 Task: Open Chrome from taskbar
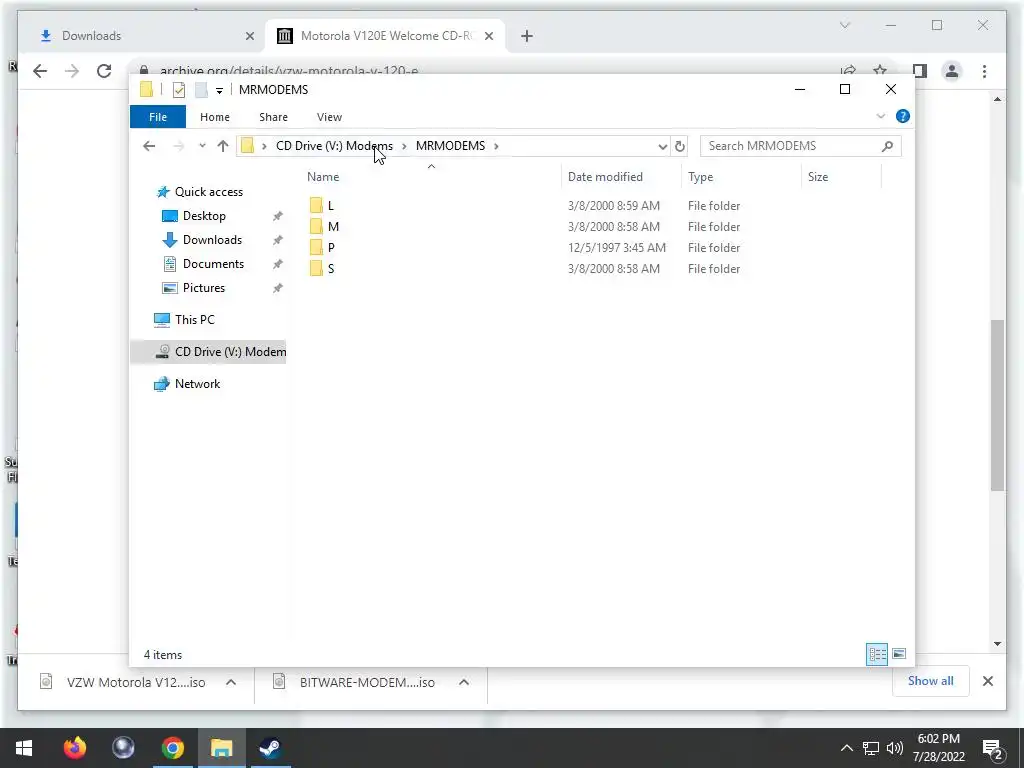pyautogui.click(x=172, y=748)
